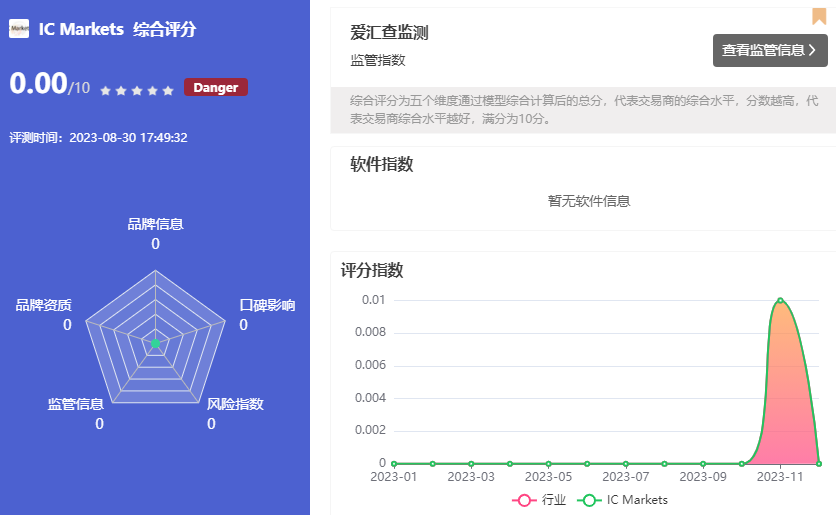Click the red Danger badge
The image size is (836, 515).
pyautogui.click(x=215, y=88)
